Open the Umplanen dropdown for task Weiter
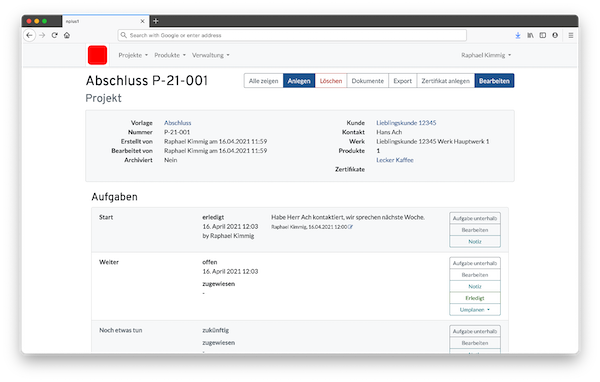Image resolution: width=600 pixels, height=382 pixels. pos(475,310)
